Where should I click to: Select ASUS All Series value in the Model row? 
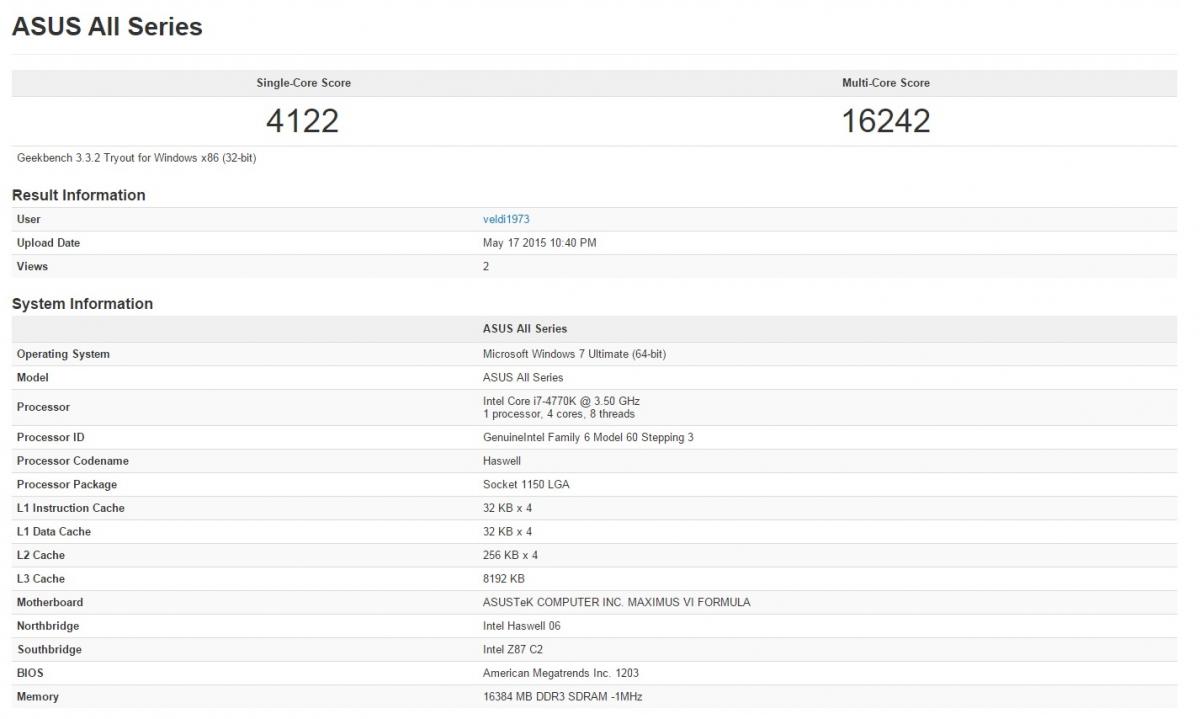click(x=523, y=378)
